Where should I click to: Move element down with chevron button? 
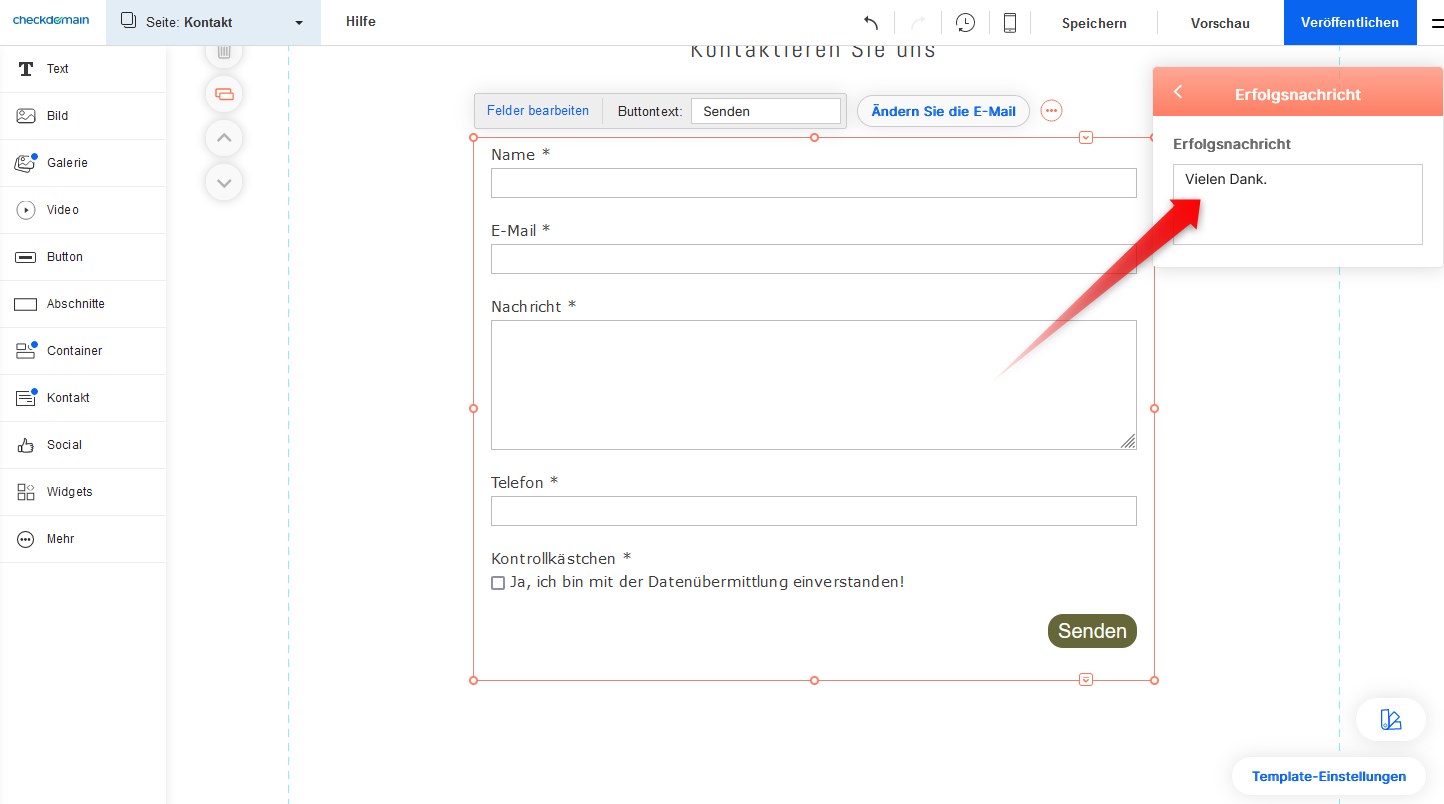click(x=224, y=182)
